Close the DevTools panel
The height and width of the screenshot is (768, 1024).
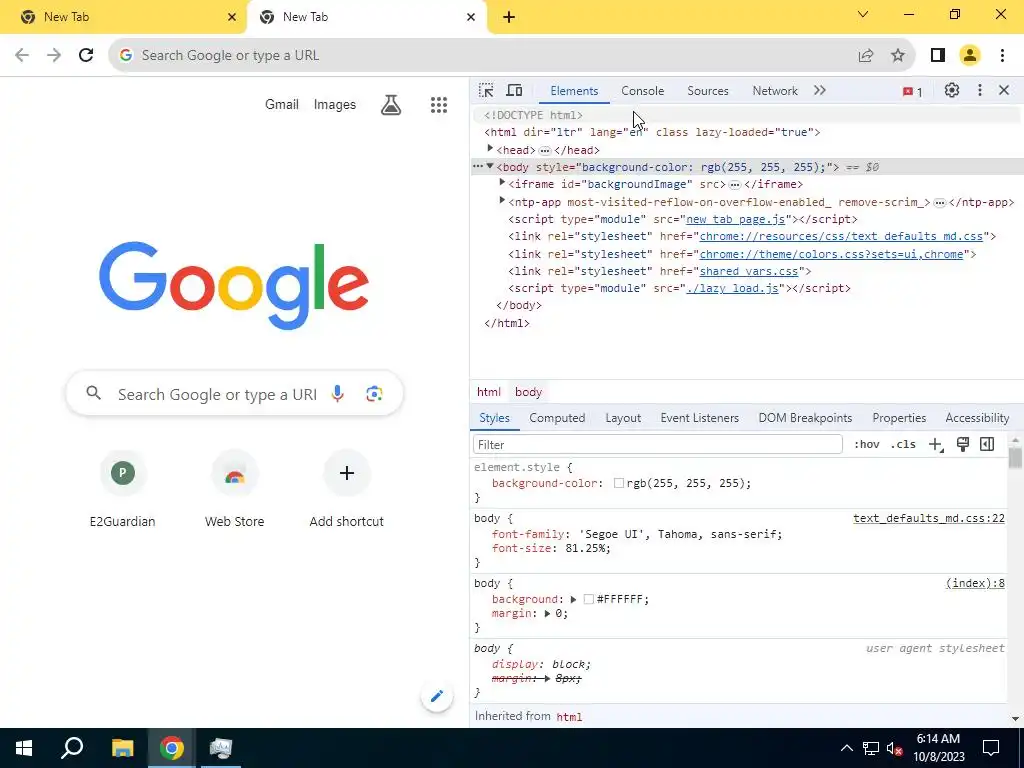click(x=1004, y=91)
